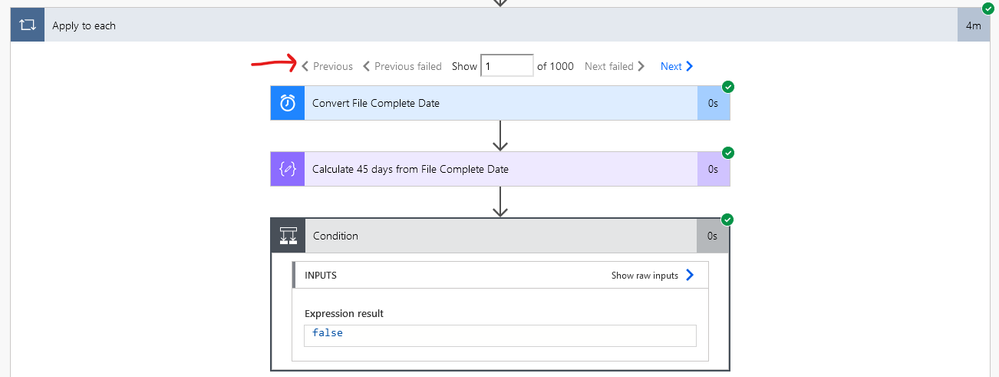999x377 pixels.
Task: Click the green success check on Convert File Complete Date
Action: coord(728,87)
